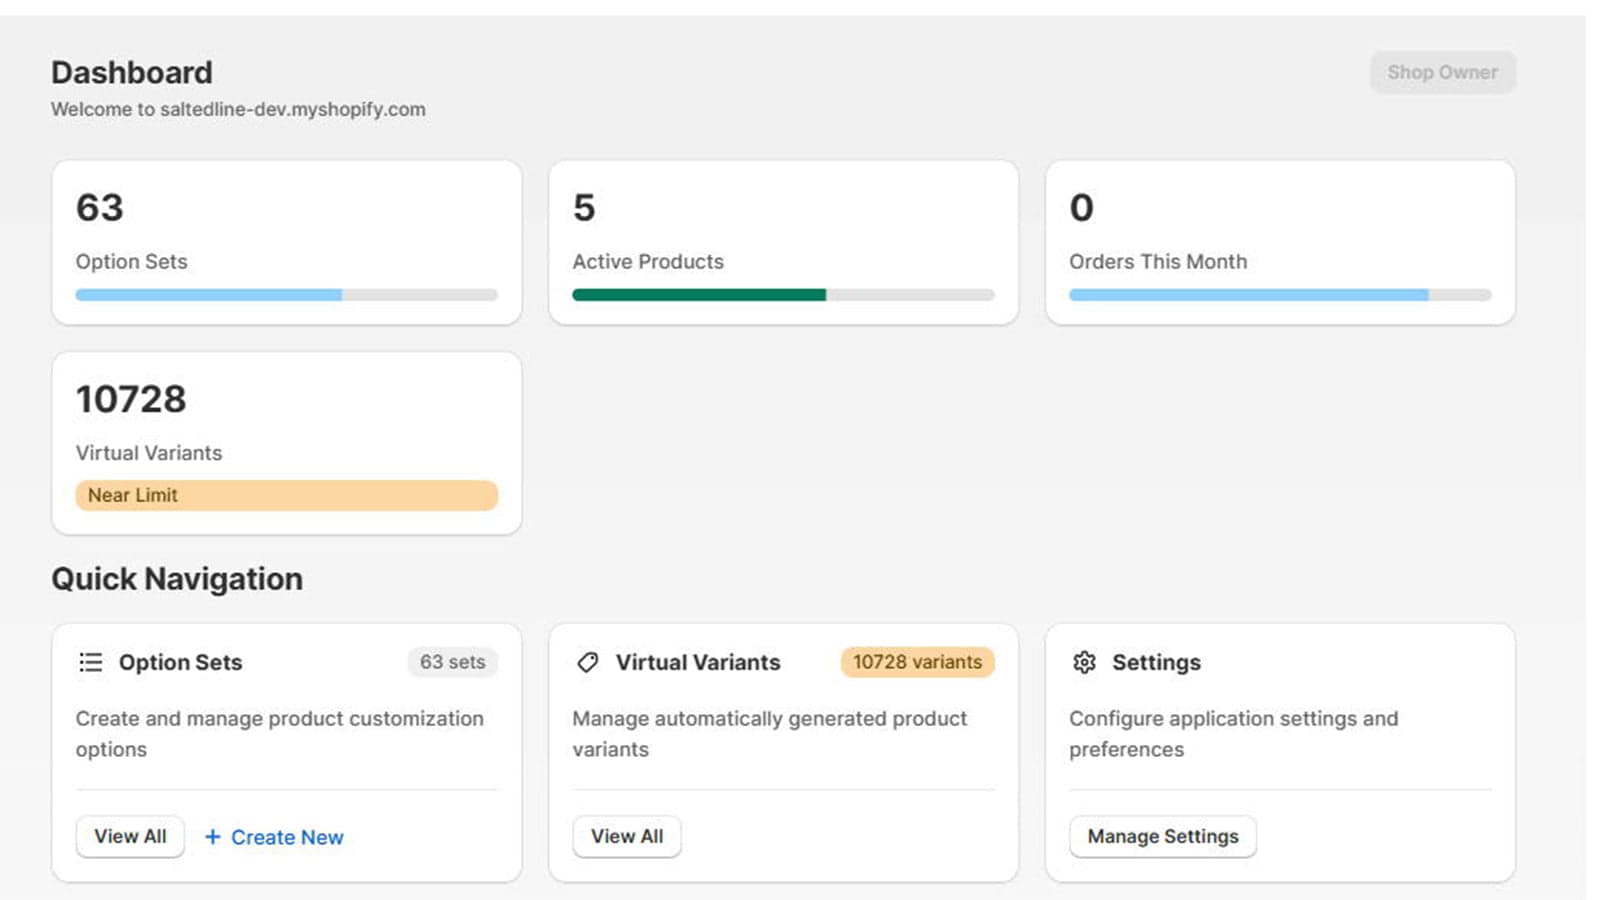This screenshot has height=900, width=1600.
Task: Click the Manage Settings button
Action: (x=1163, y=836)
